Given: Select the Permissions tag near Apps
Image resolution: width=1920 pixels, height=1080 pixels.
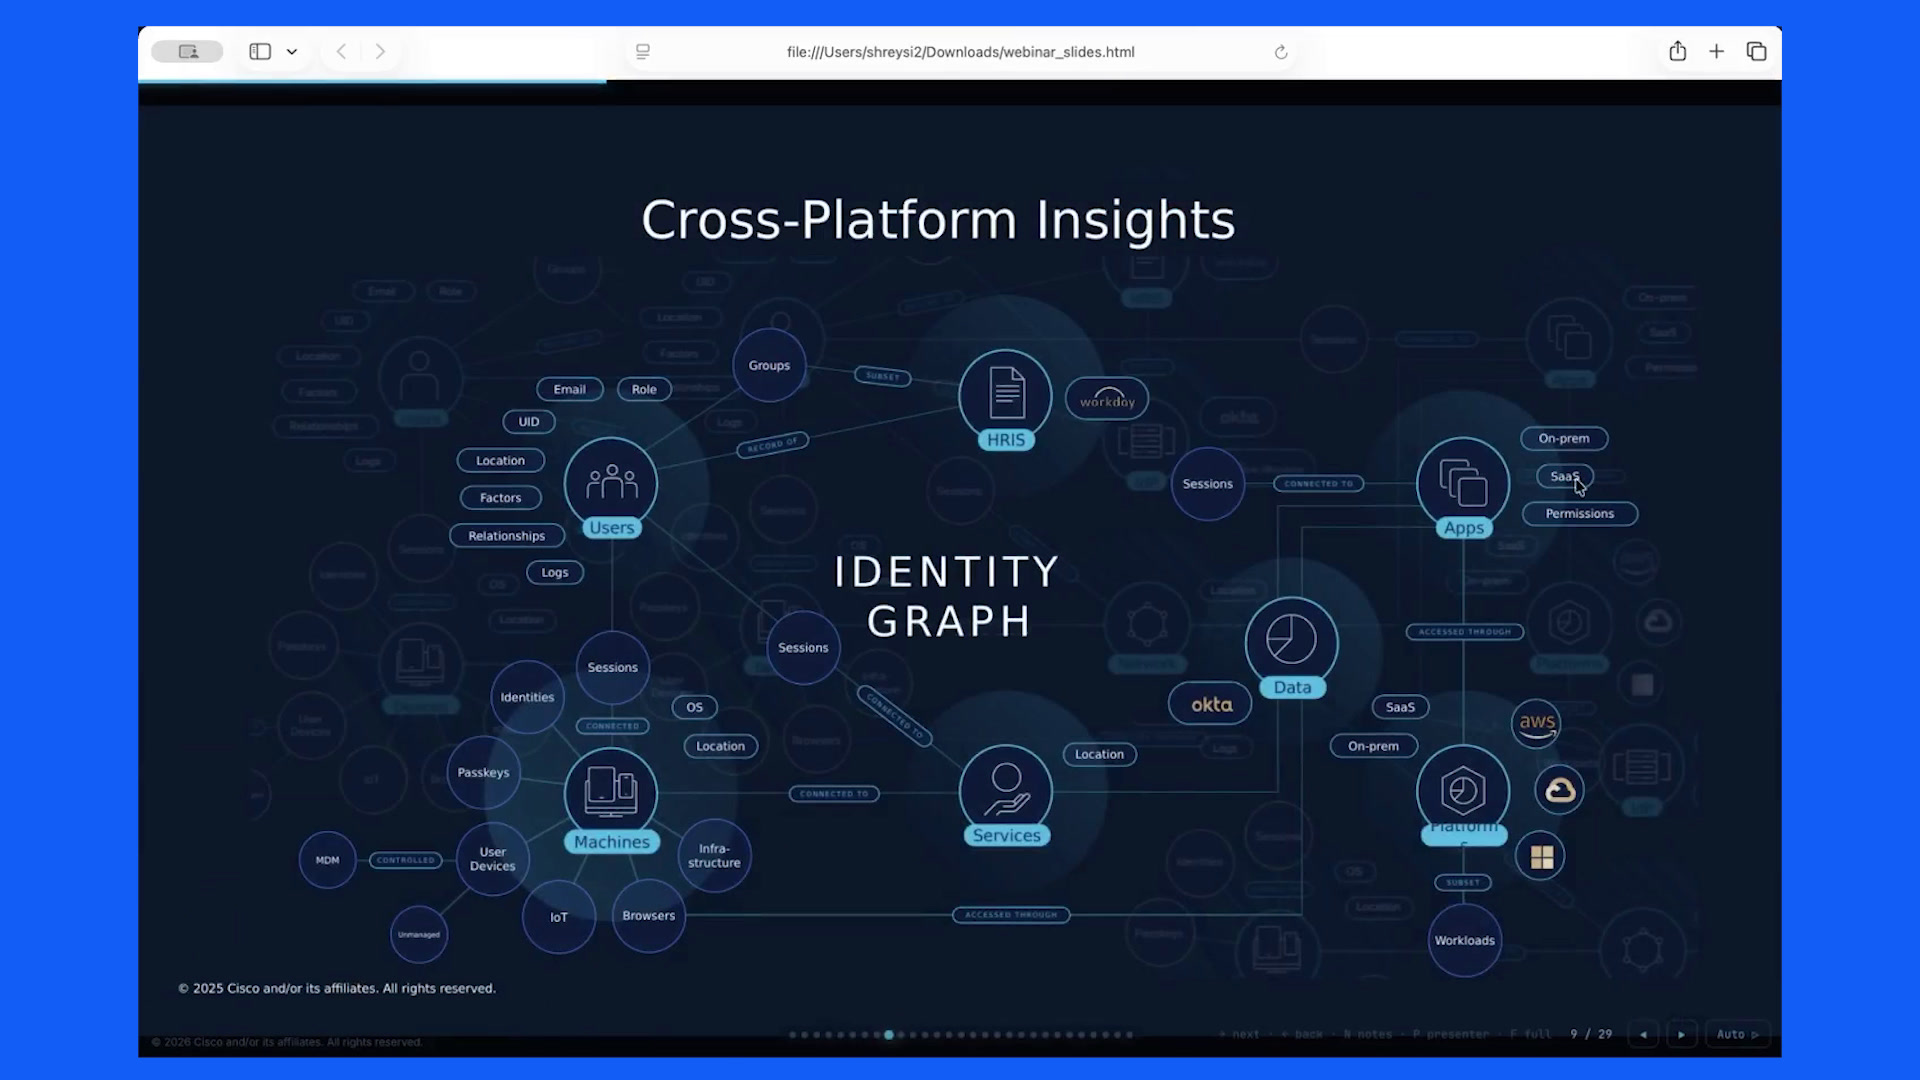Looking at the screenshot, I should point(1580,514).
